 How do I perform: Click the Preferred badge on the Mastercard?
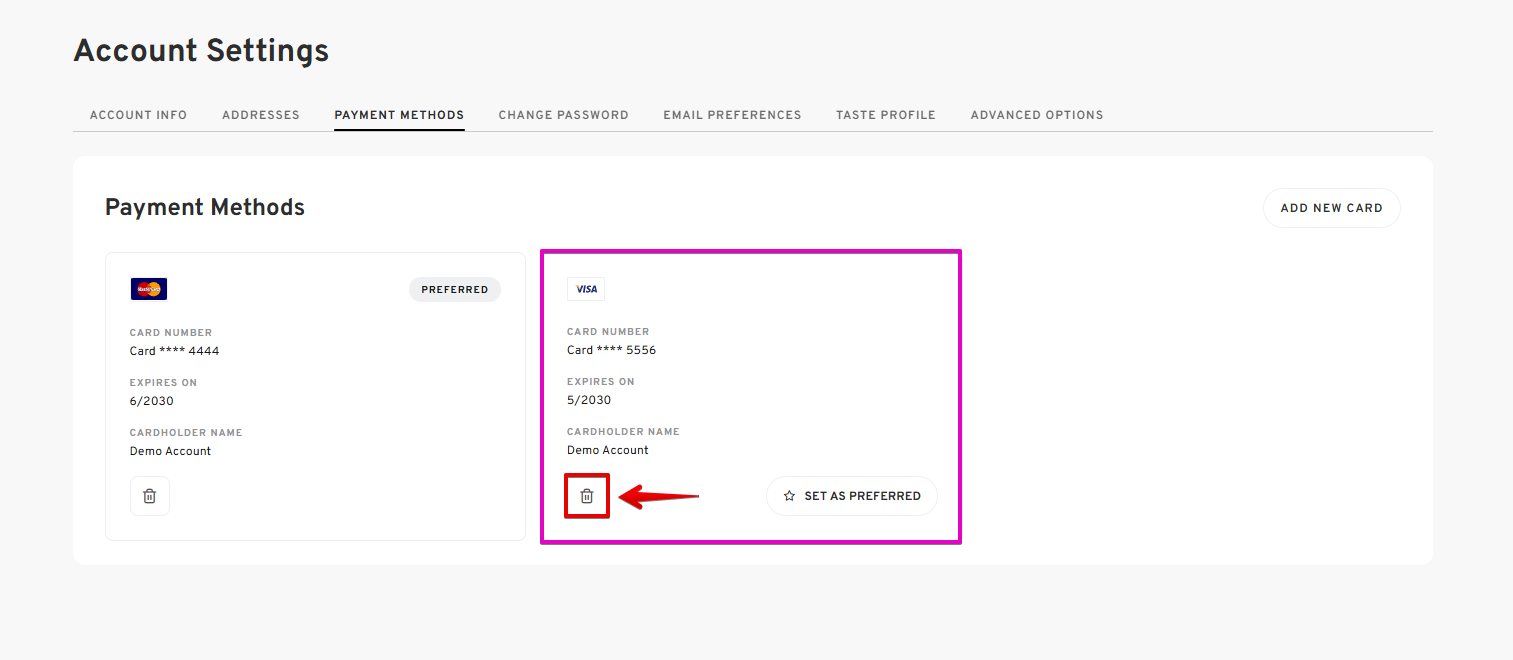(x=454, y=290)
